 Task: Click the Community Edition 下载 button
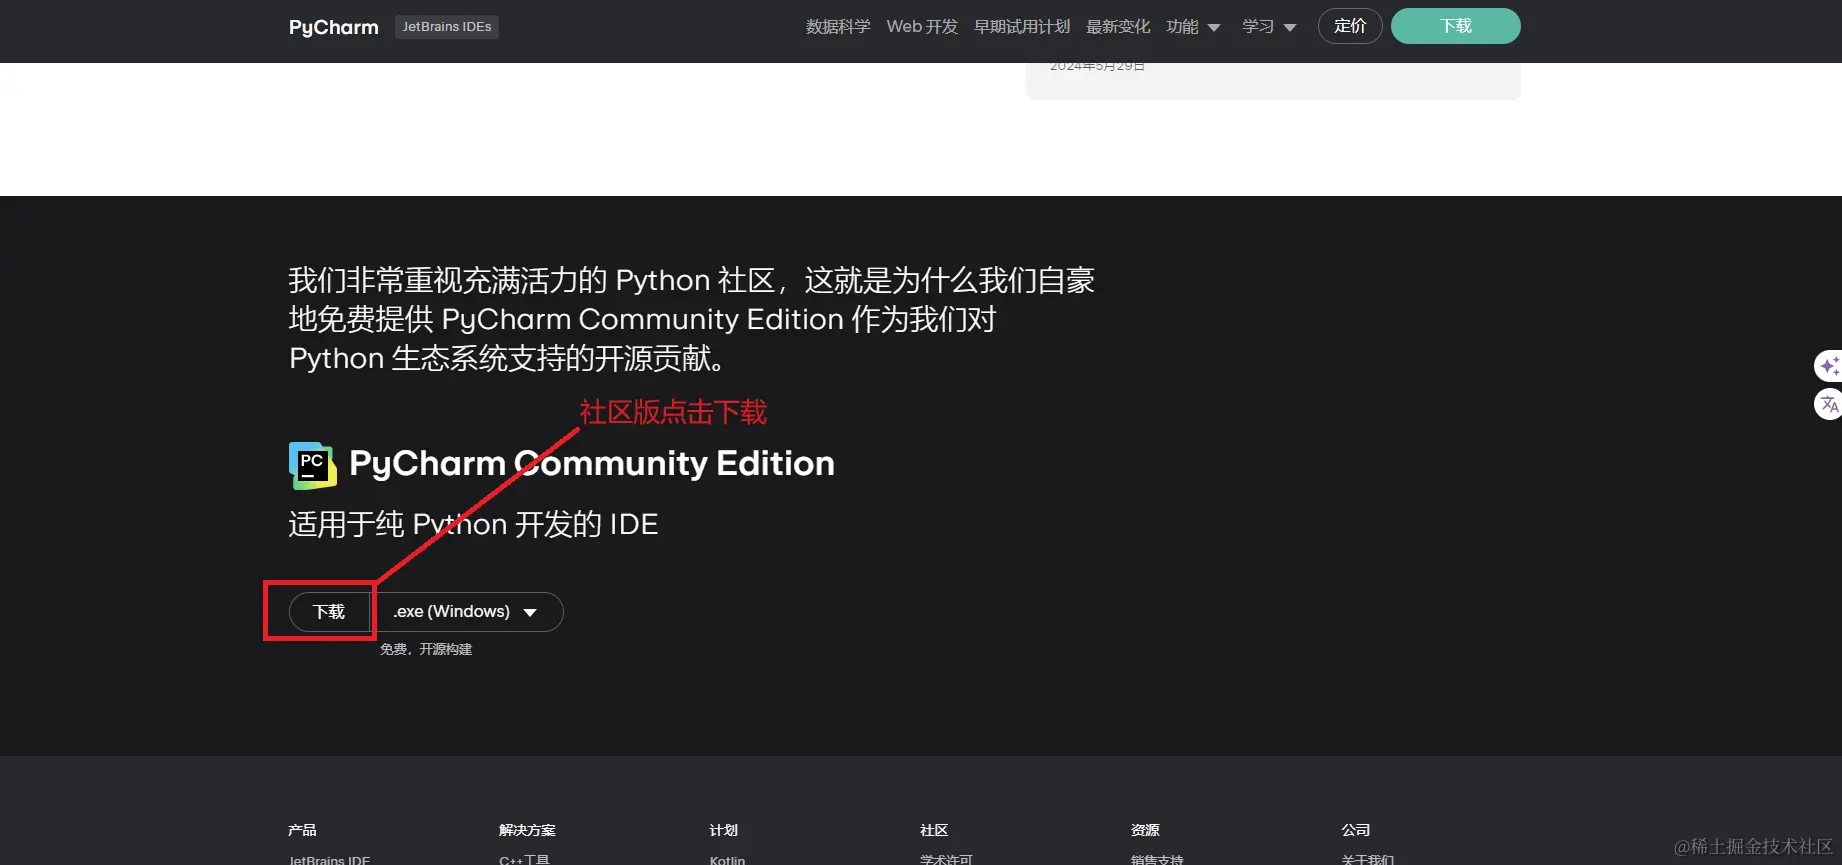(x=329, y=612)
